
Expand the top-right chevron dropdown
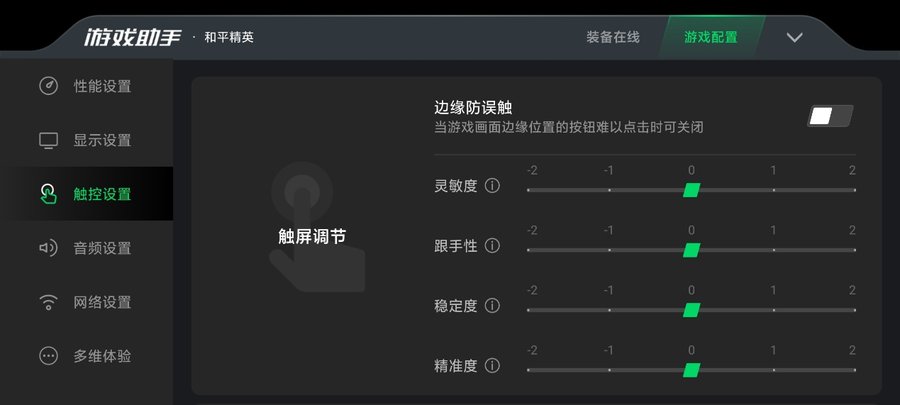[x=794, y=38]
